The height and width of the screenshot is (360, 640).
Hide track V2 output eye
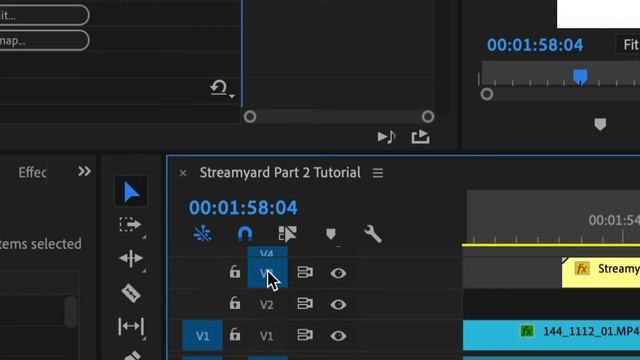[338, 304]
